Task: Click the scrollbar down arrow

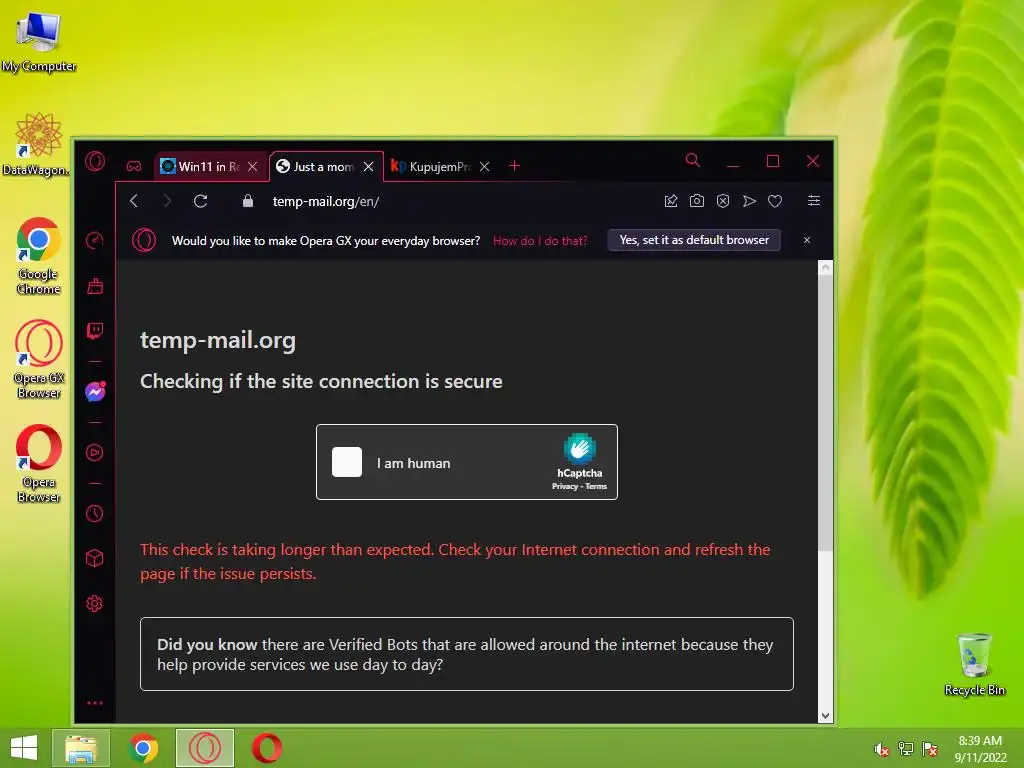Action: tap(825, 716)
